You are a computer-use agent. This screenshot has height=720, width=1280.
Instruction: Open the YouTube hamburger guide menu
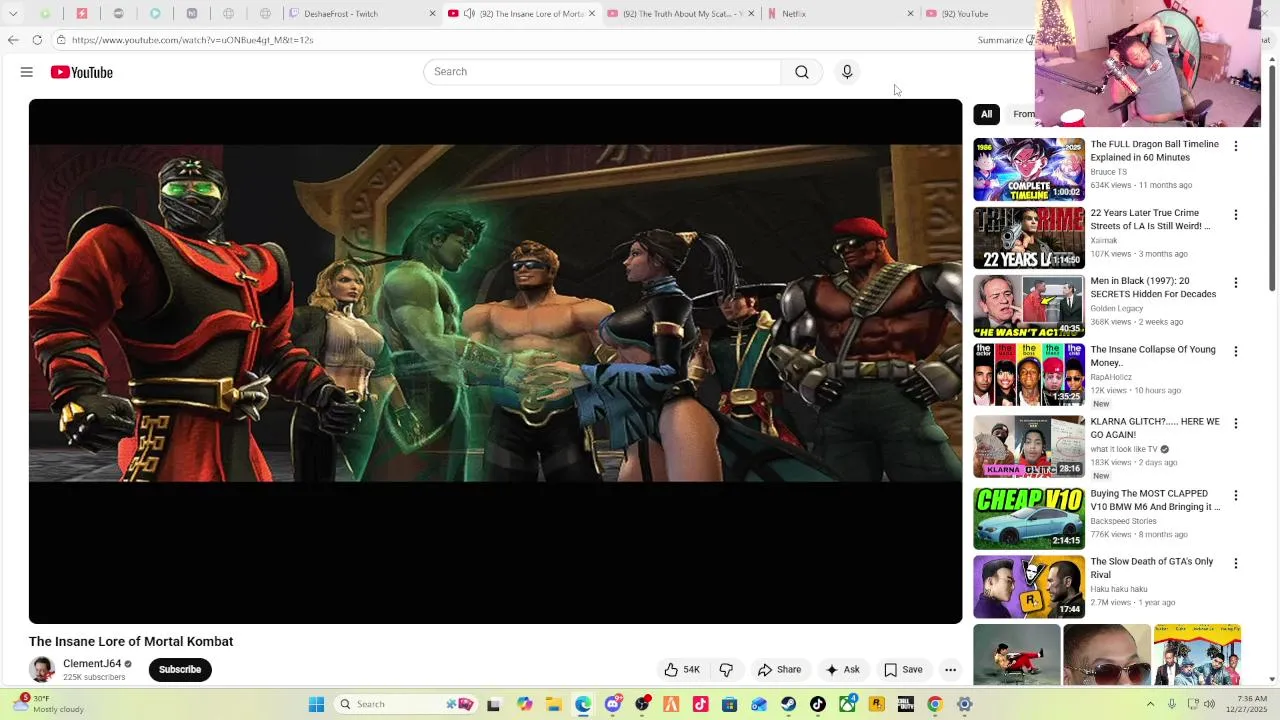click(x=27, y=72)
